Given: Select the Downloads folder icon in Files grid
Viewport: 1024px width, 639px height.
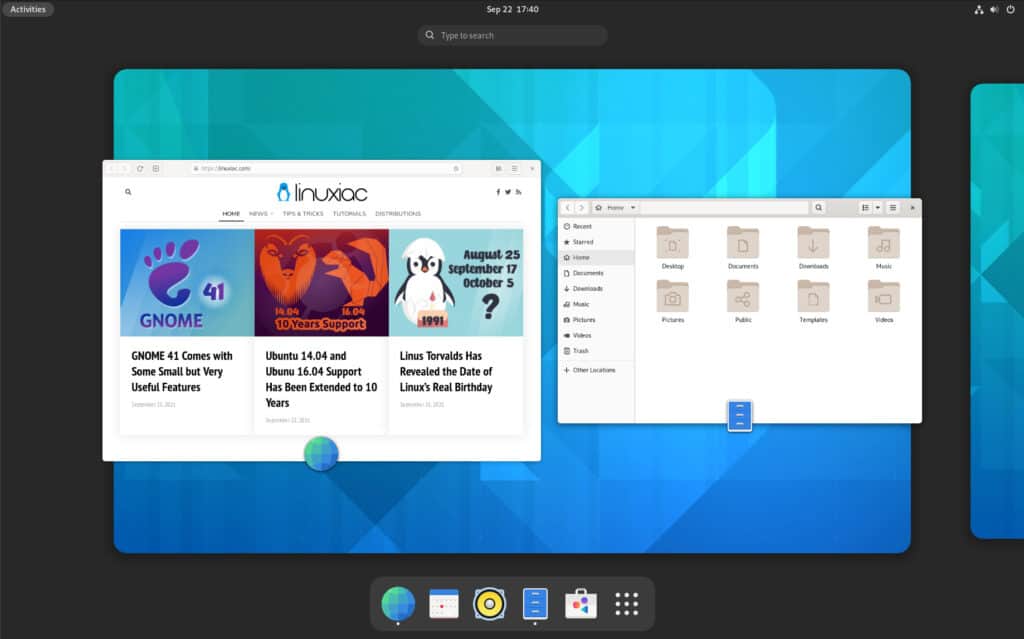Looking at the screenshot, I should 814,243.
